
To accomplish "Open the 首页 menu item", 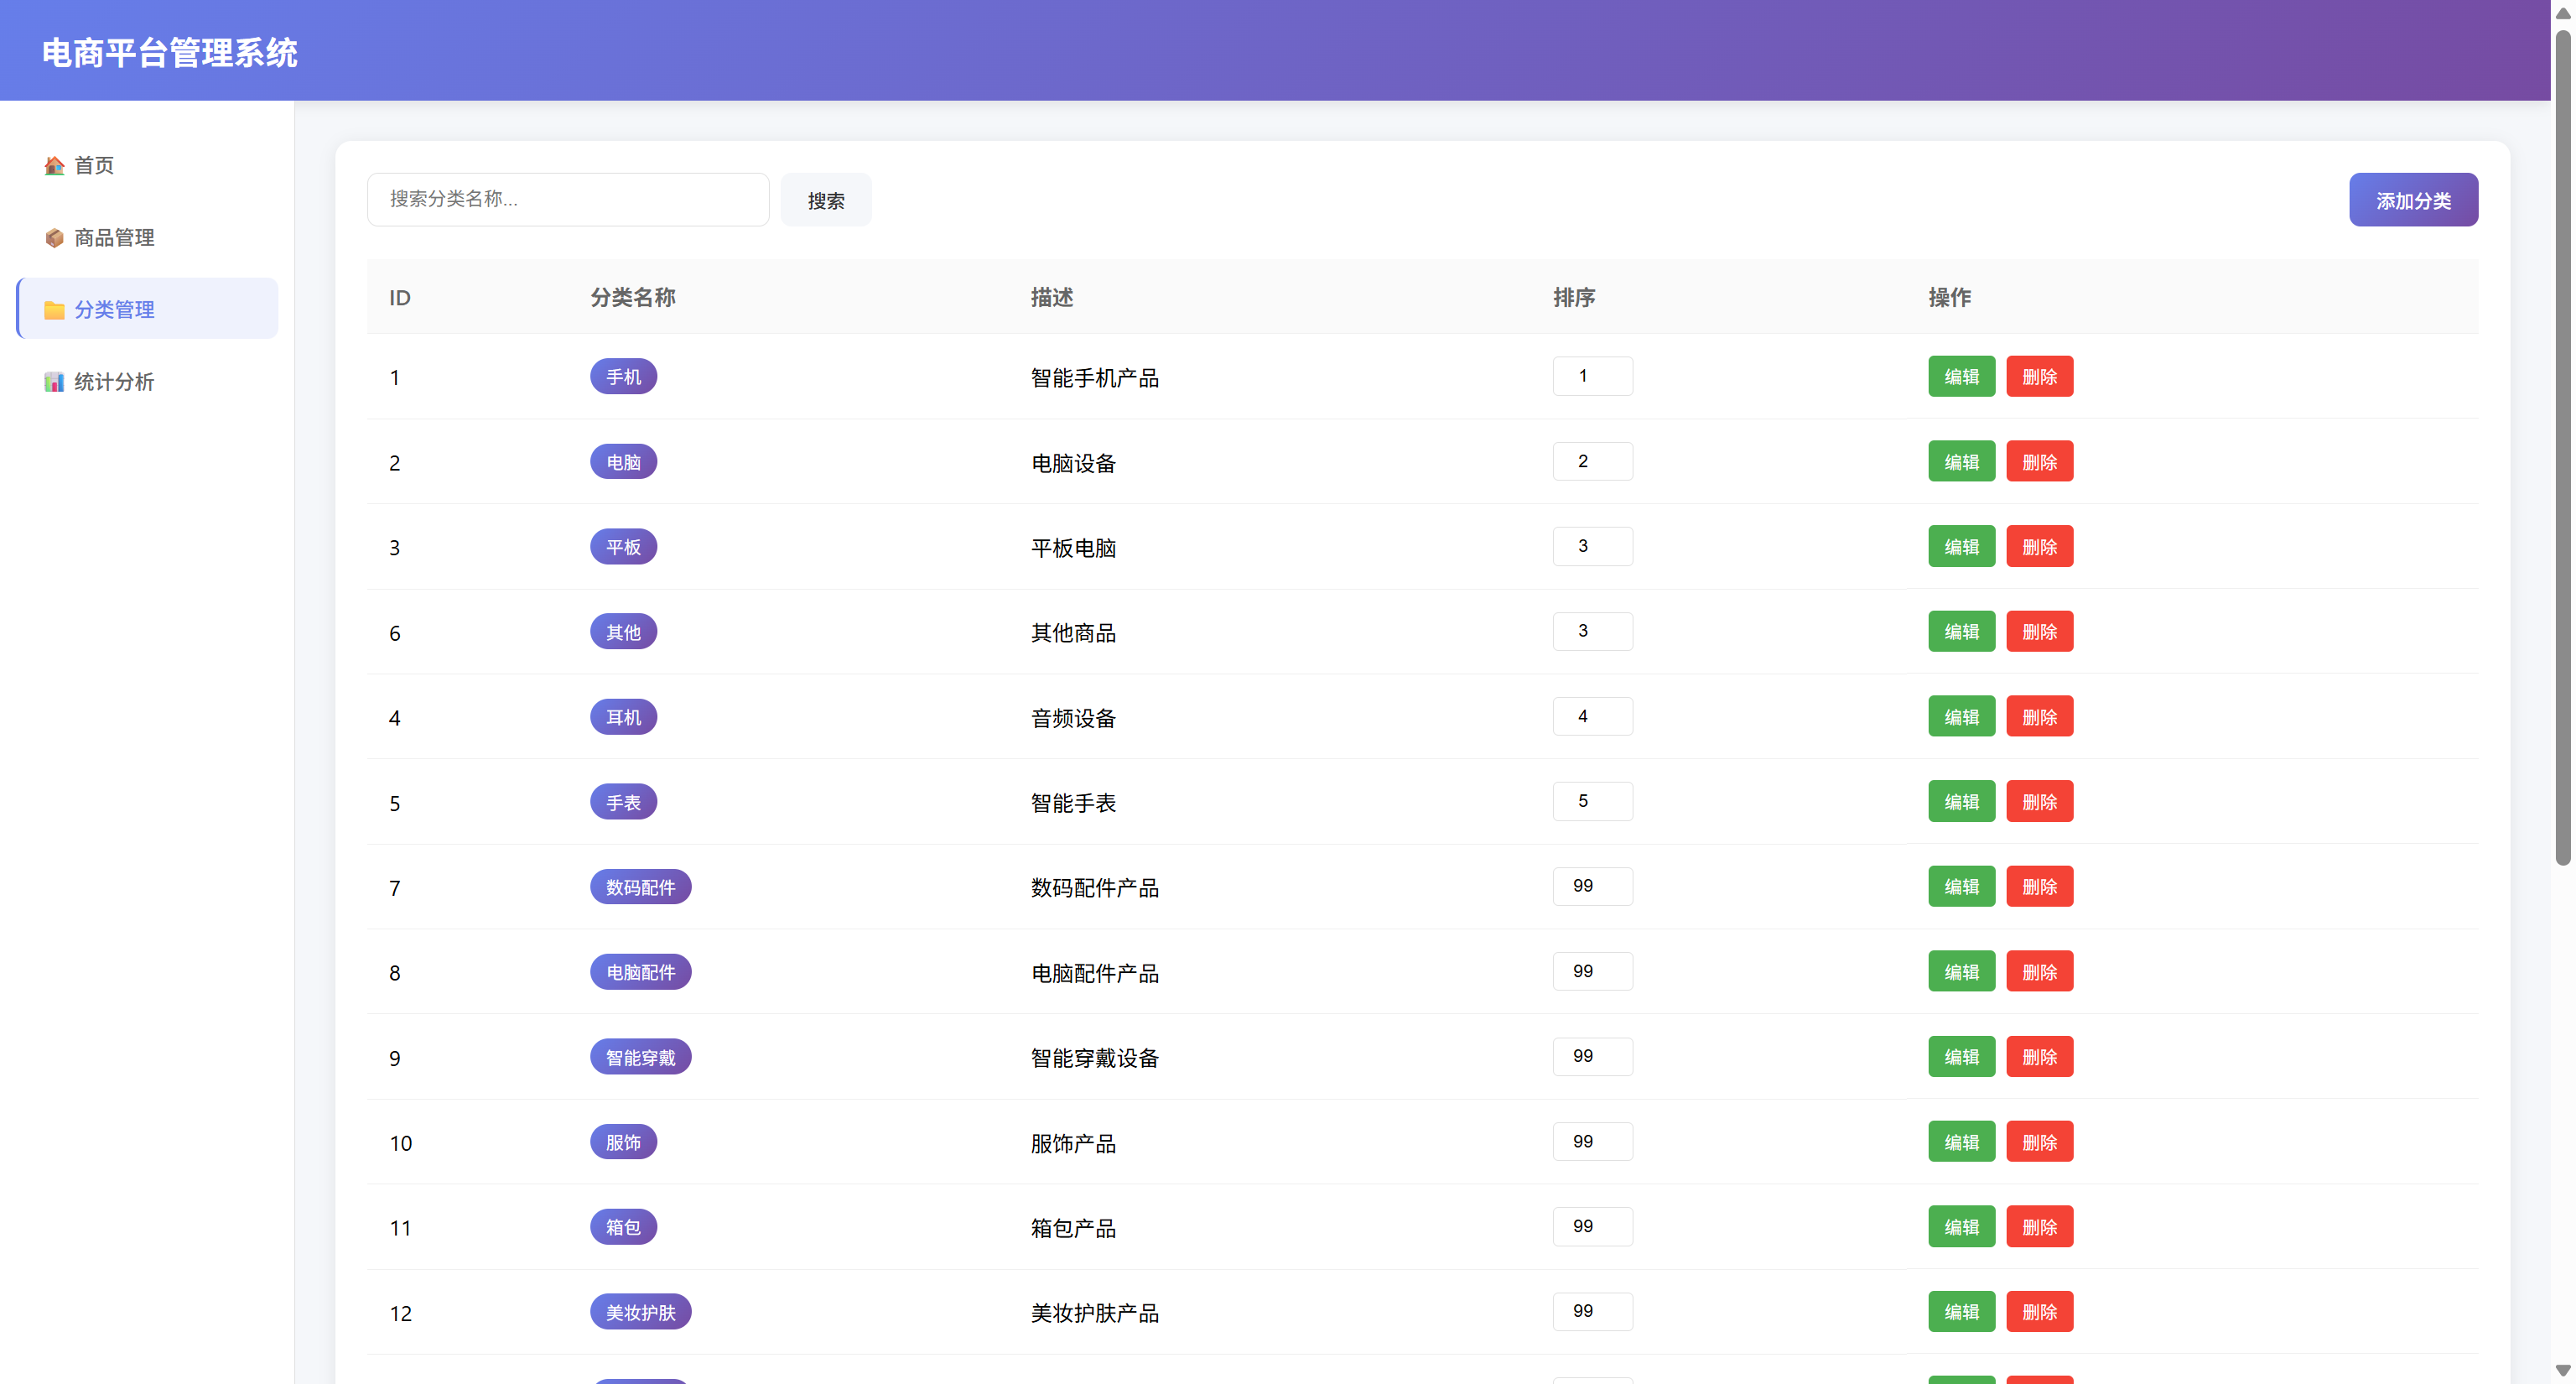I will pyautogui.click(x=148, y=165).
